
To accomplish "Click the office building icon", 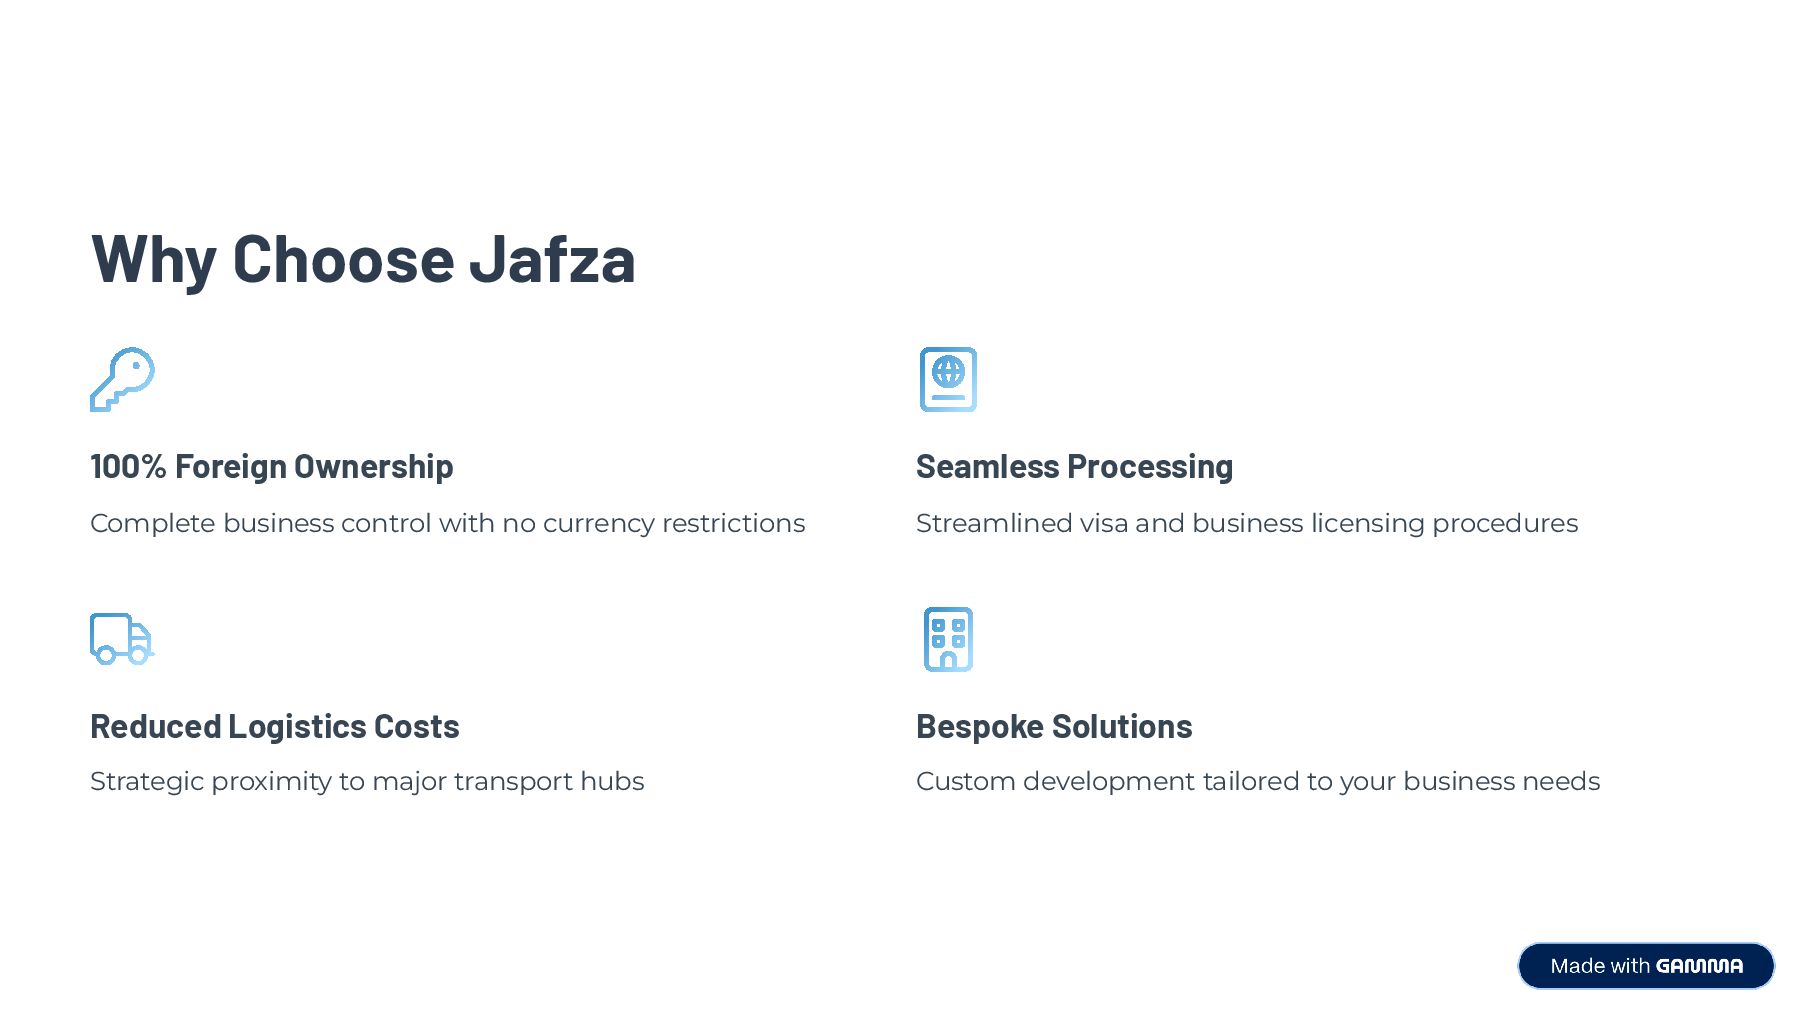I will pos(948,639).
